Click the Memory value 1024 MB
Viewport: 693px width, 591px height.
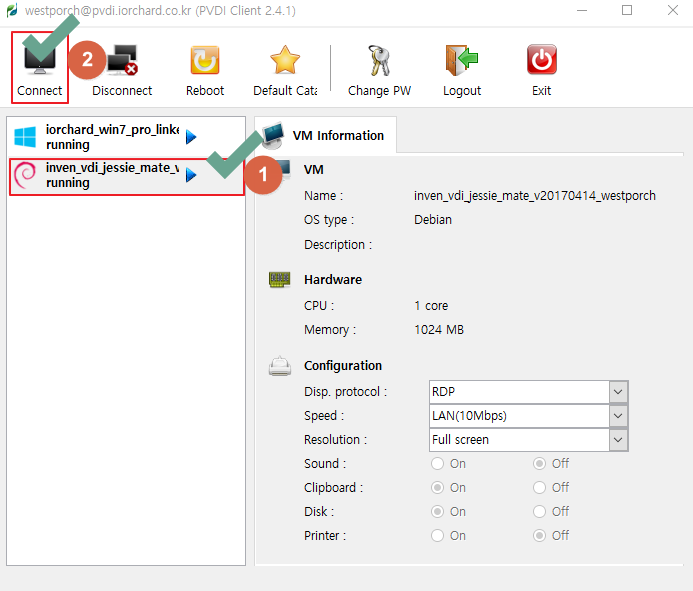pyautogui.click(x=439, y=330)
